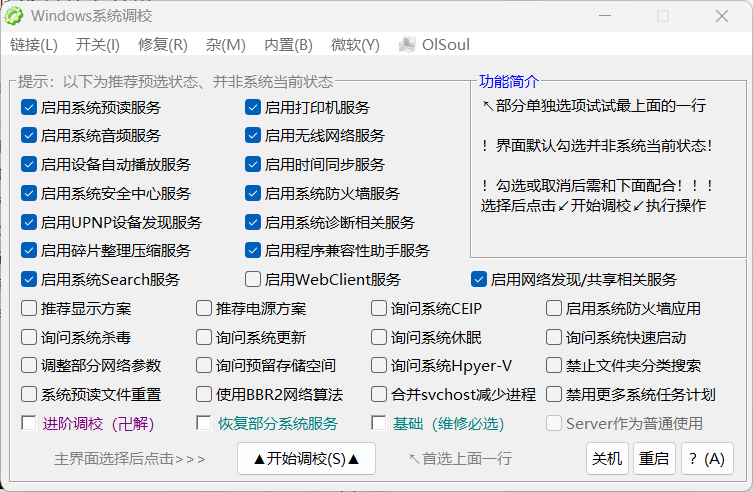This screenshot has width=753, height=492.
Task: Uncheck 启用打印机服务 checkbox
Action: (x=253, y=107)
